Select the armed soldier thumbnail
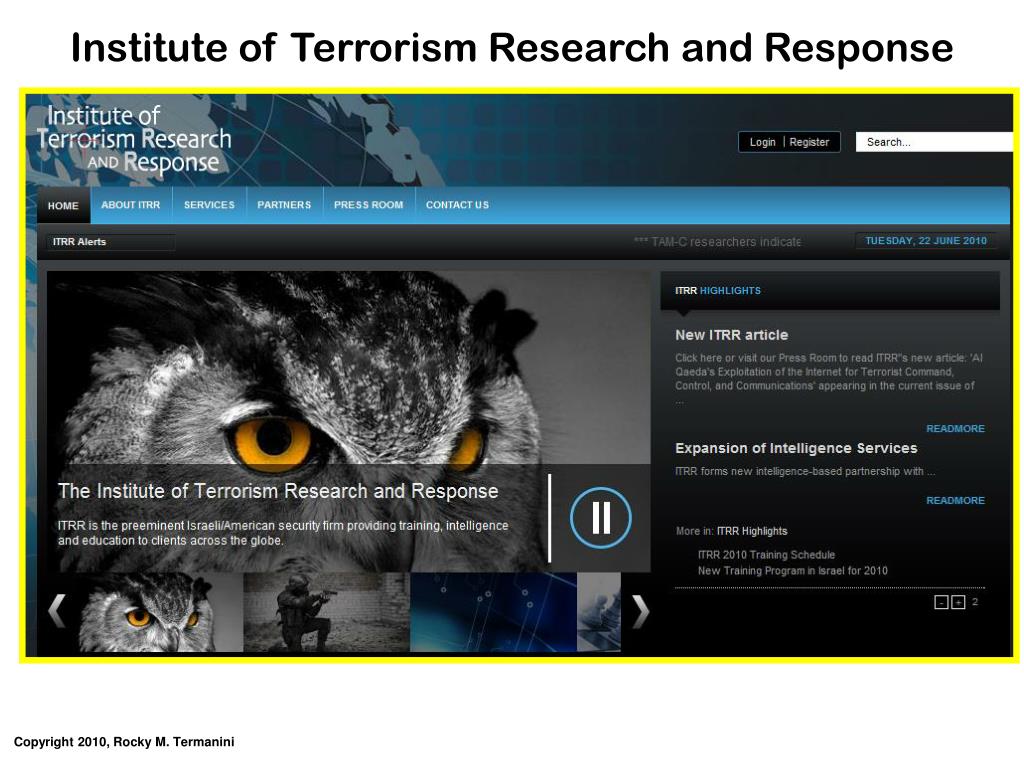 [x=327, y=613]
